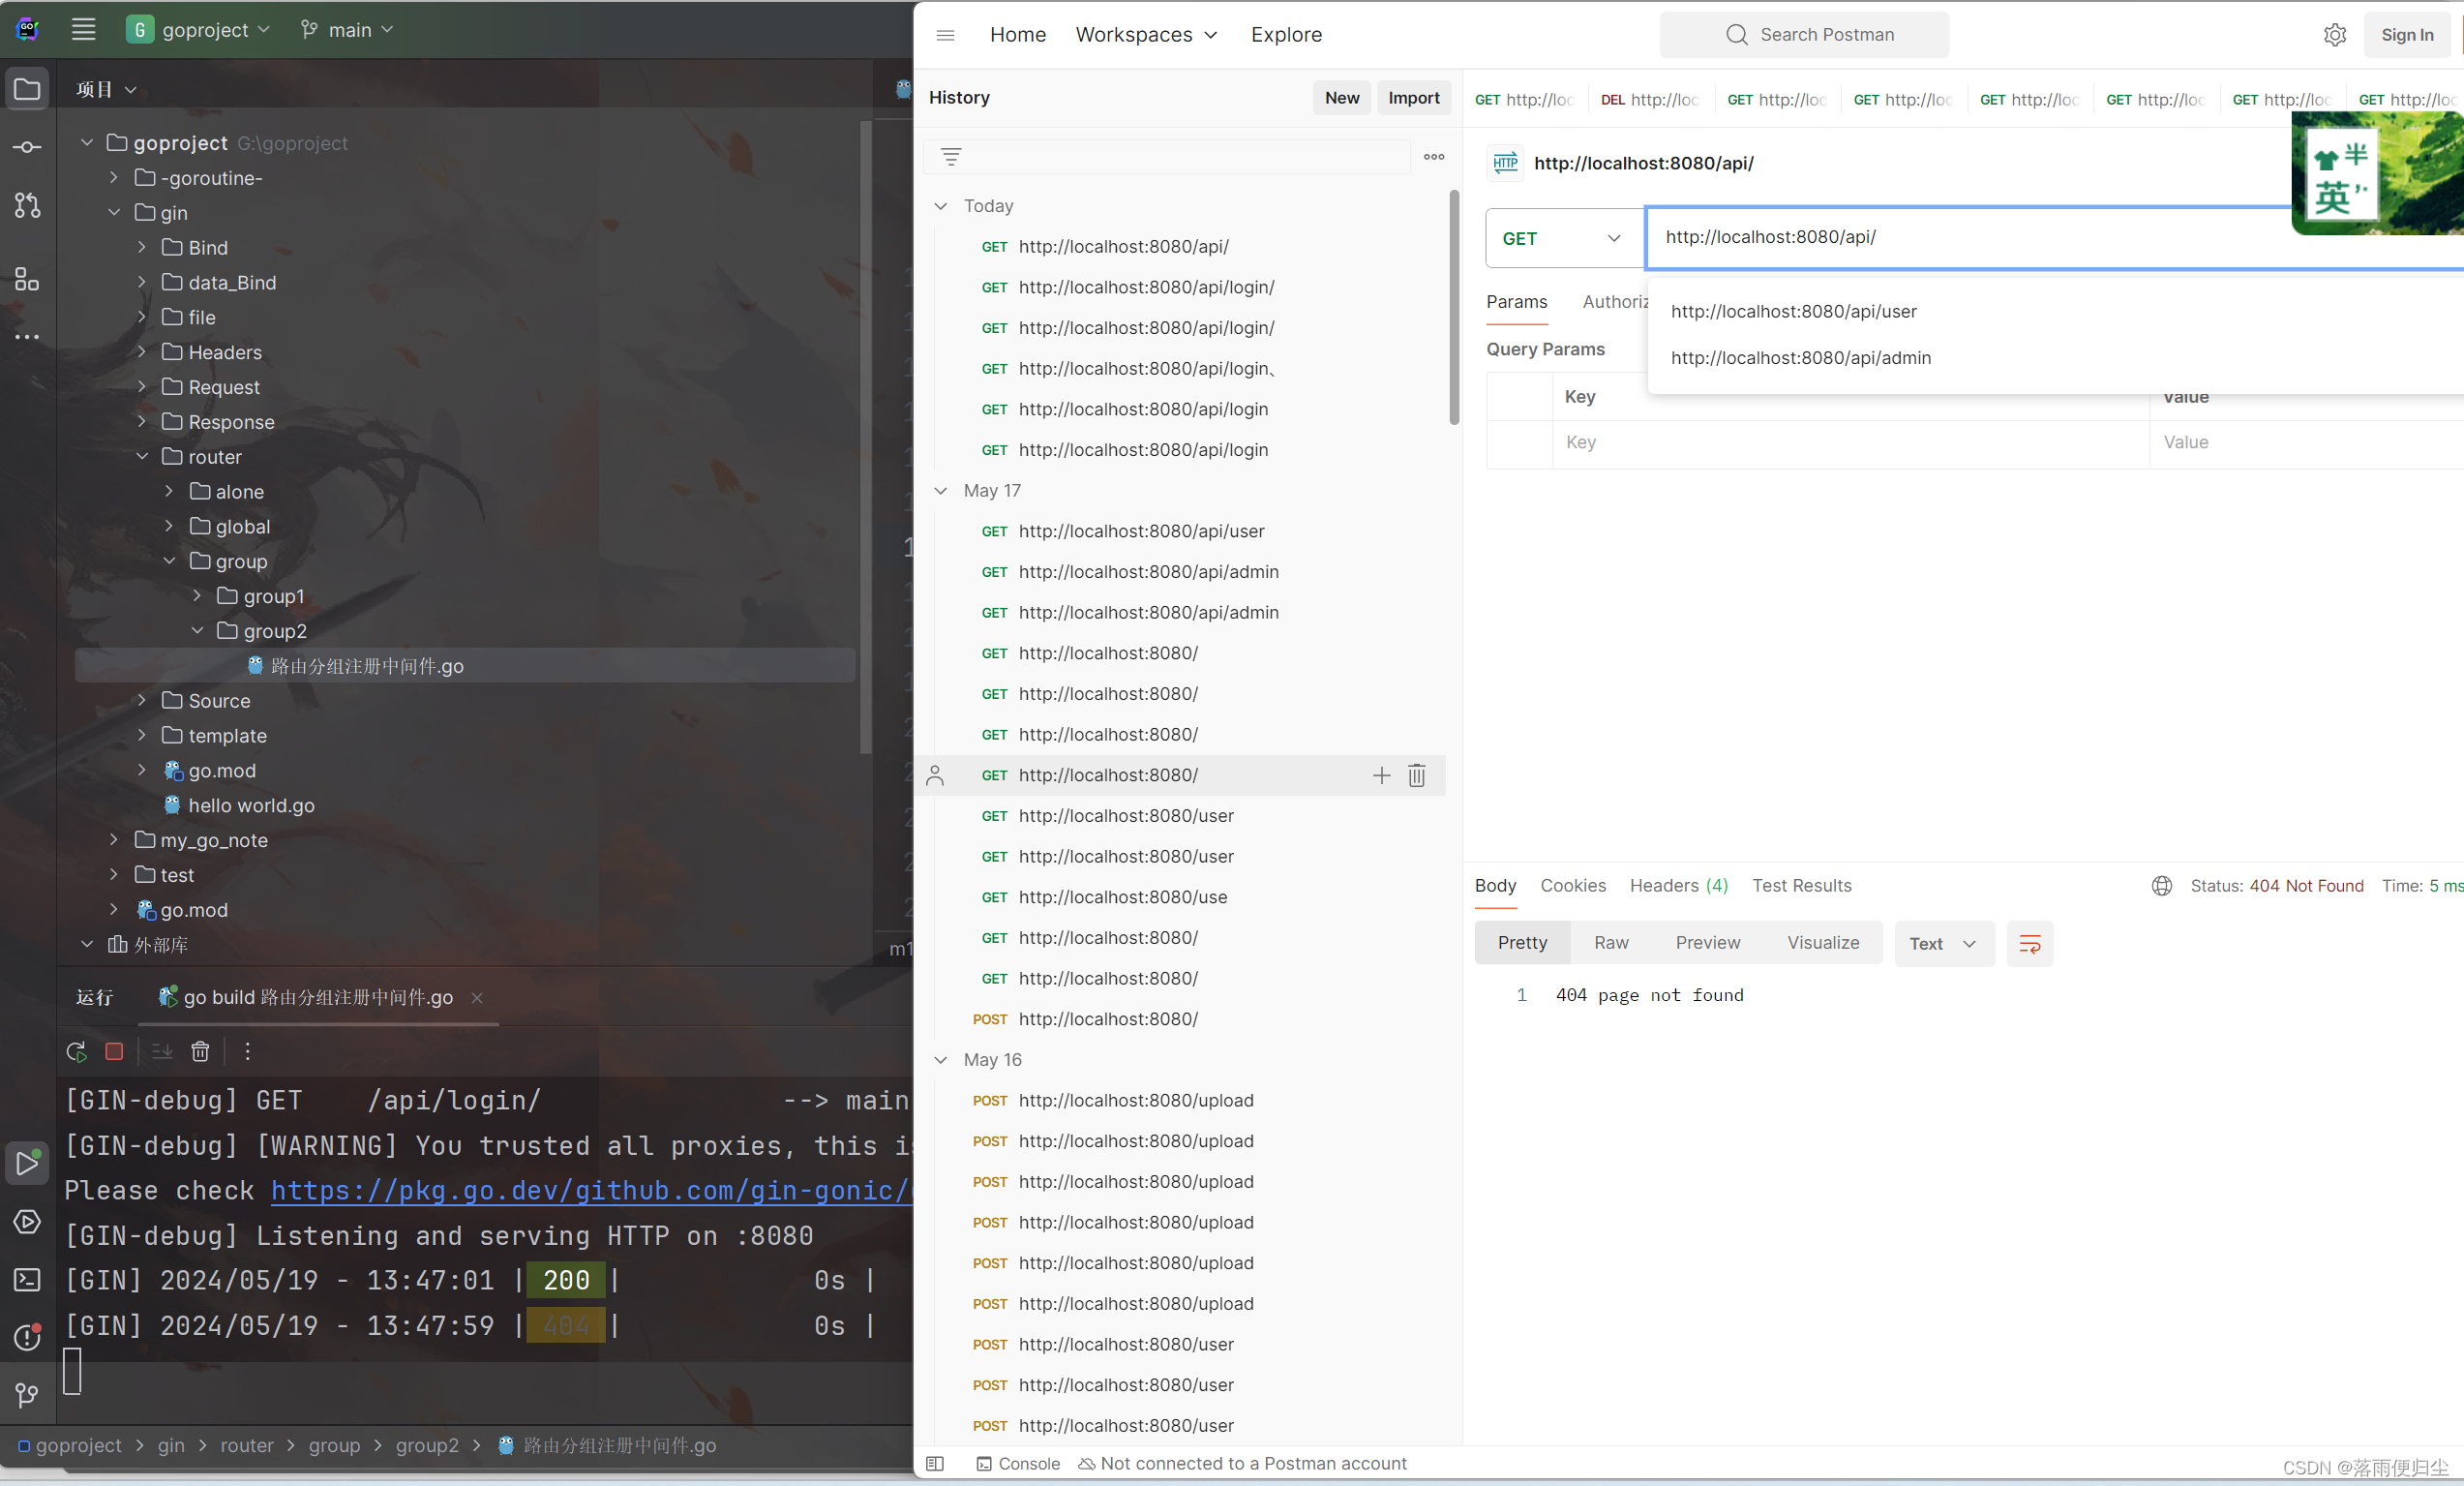The width and height of the screenshot is (2464, 1486).
Task: Collapse the May 17 history section
Action: 940,491
